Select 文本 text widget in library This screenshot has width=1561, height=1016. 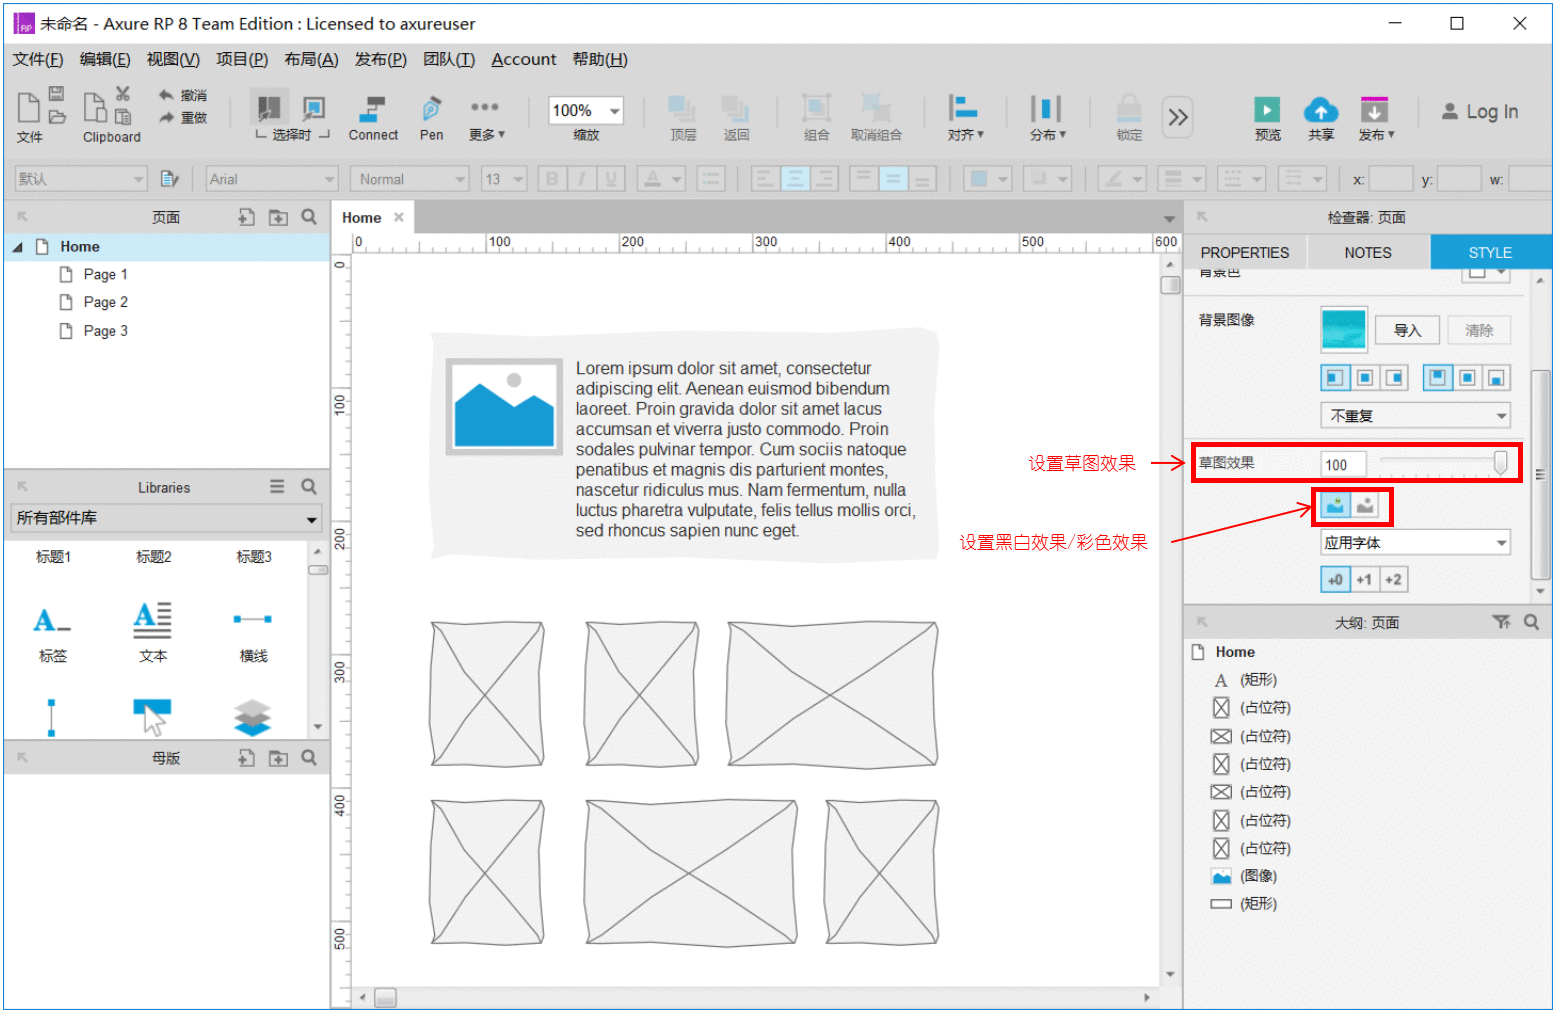153,632
